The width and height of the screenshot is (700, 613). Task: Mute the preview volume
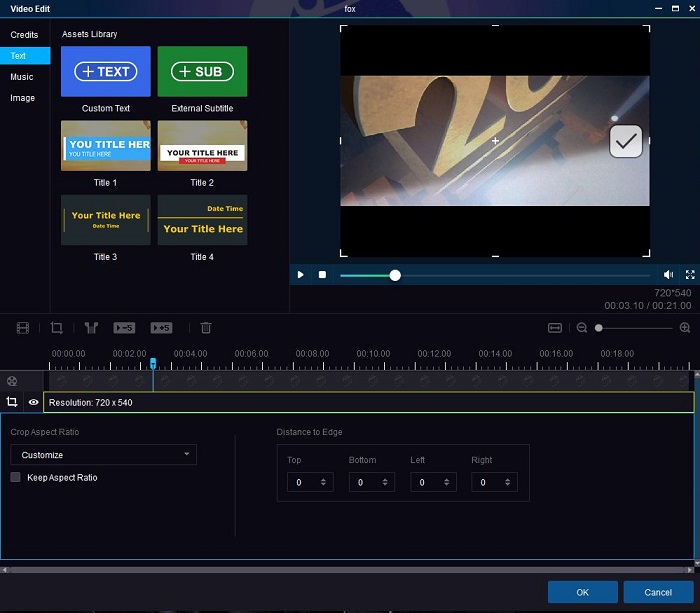pos(668,275)
